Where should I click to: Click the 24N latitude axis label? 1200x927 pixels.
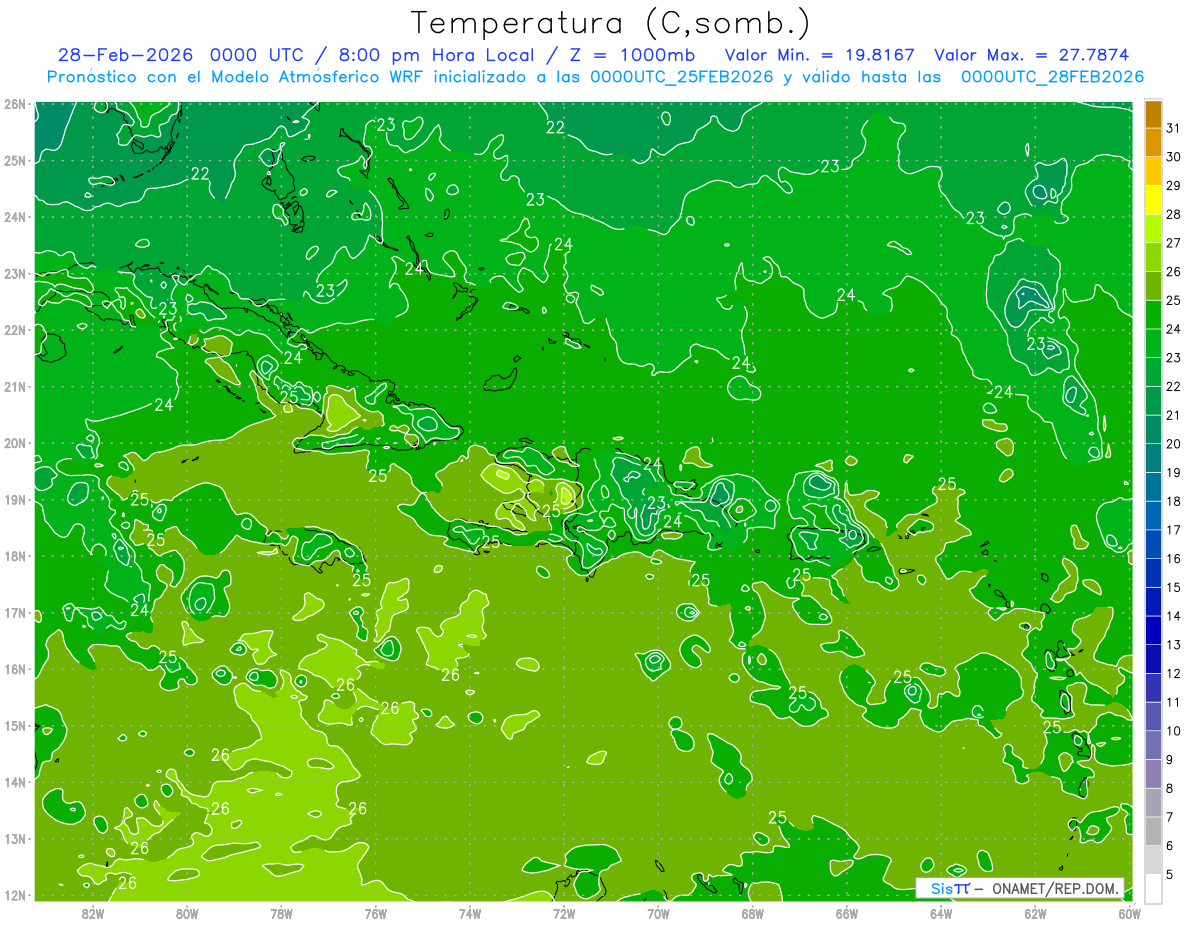(x=15, y=217)
